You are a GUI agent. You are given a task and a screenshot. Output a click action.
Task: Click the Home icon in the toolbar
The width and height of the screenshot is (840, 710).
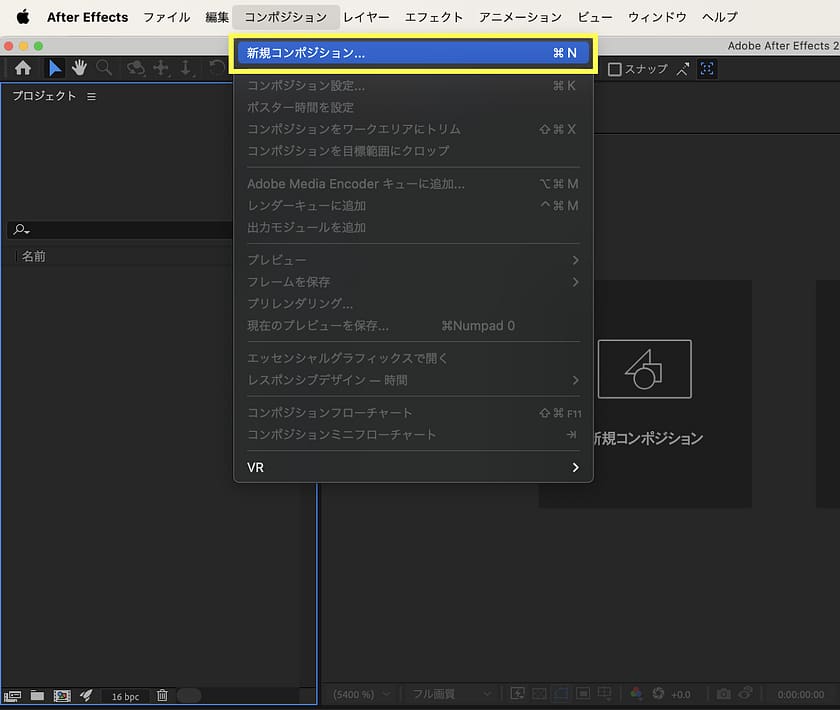click(23, 68)
